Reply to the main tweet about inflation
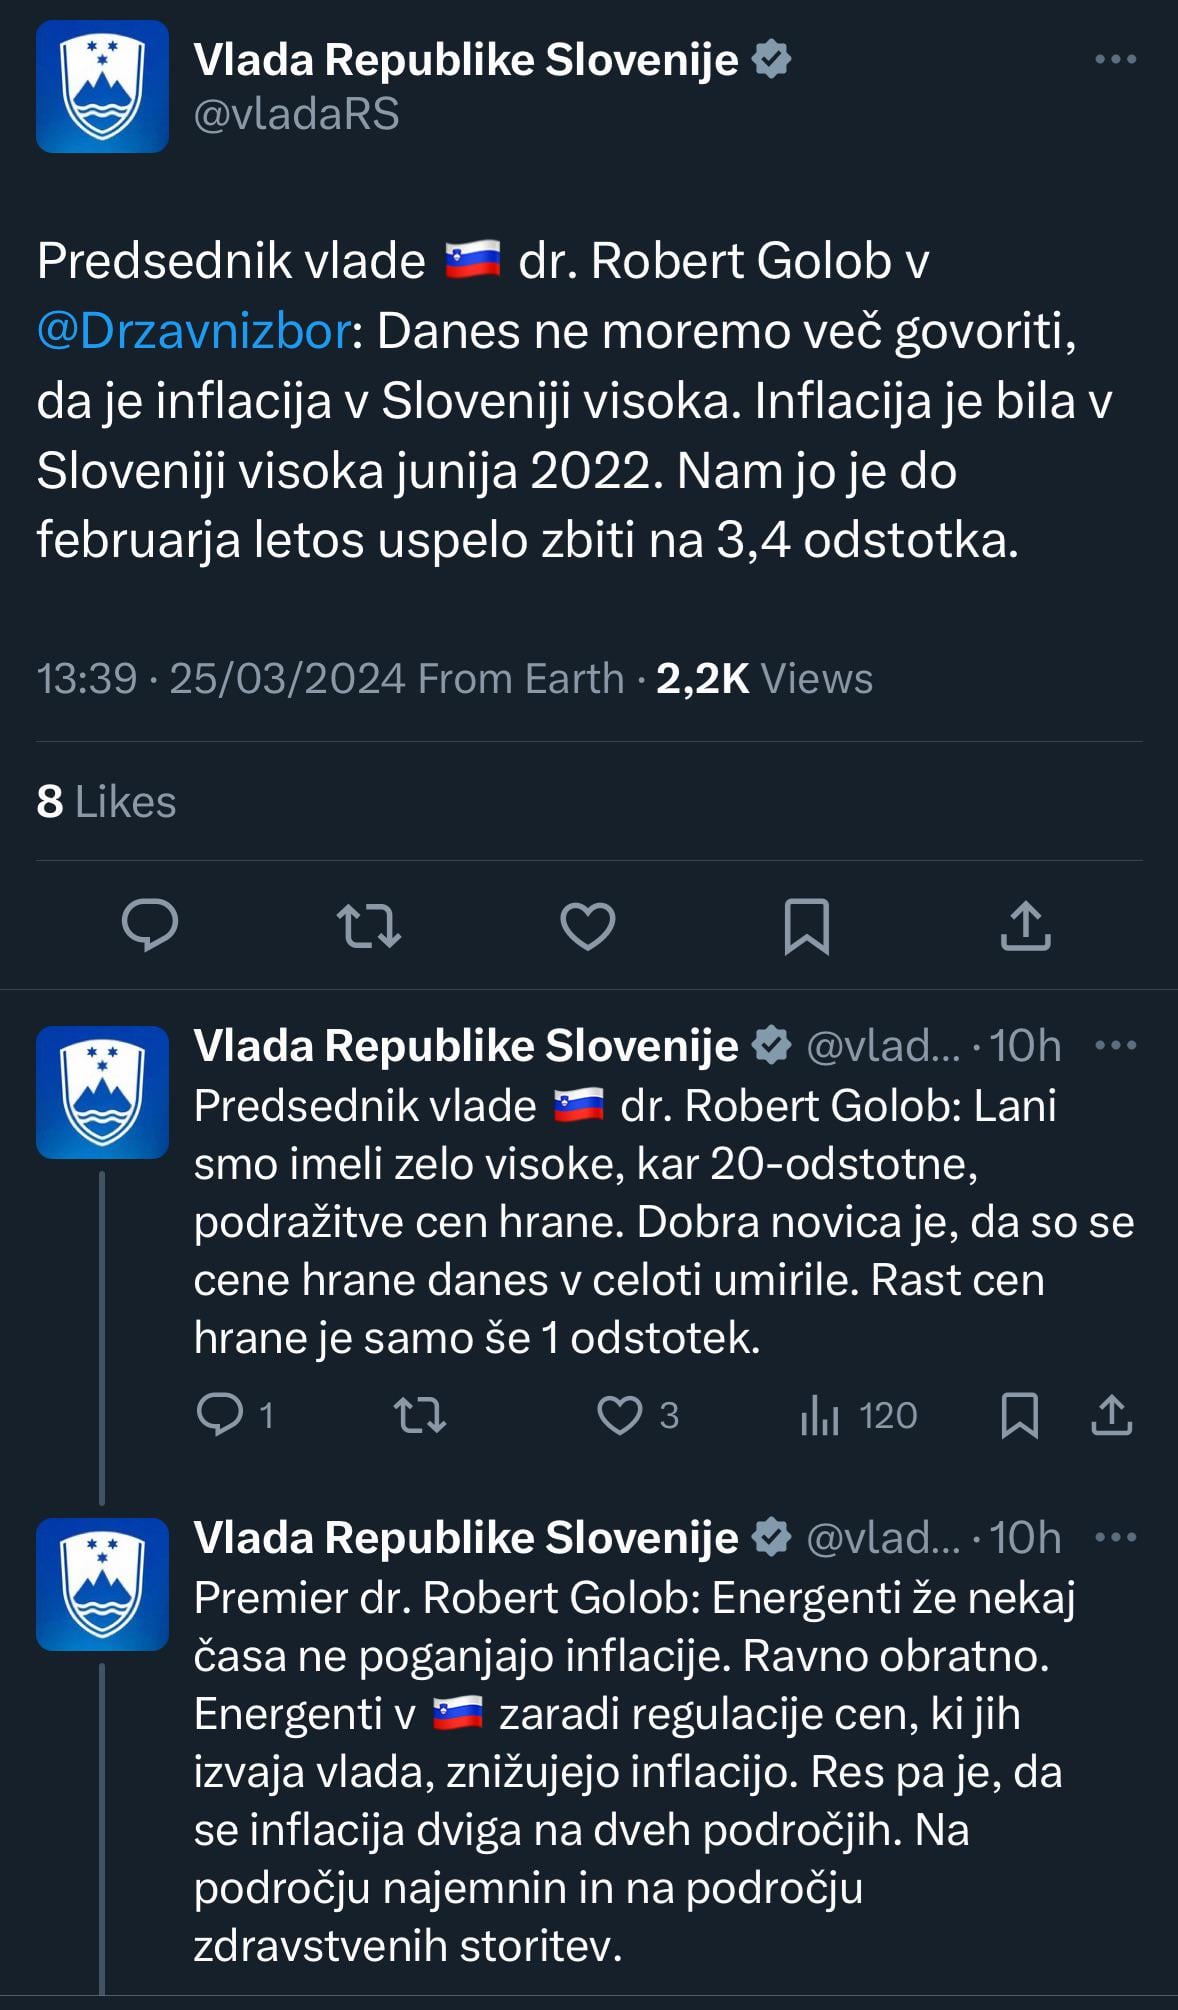The width and height of the screenshot is (1178, 2010). [150, 924]
